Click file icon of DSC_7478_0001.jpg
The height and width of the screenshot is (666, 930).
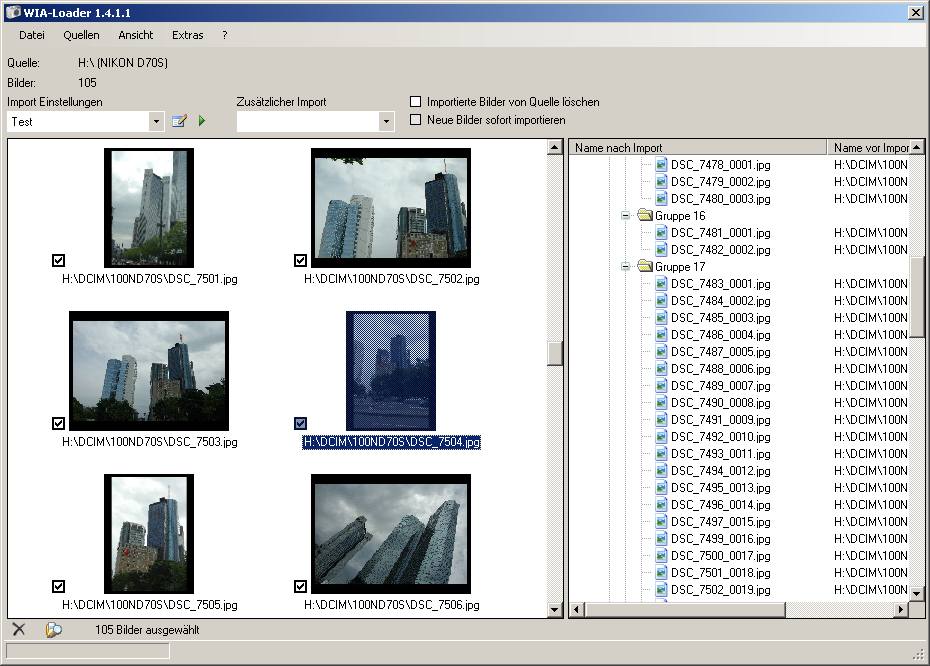coord(661,165)
